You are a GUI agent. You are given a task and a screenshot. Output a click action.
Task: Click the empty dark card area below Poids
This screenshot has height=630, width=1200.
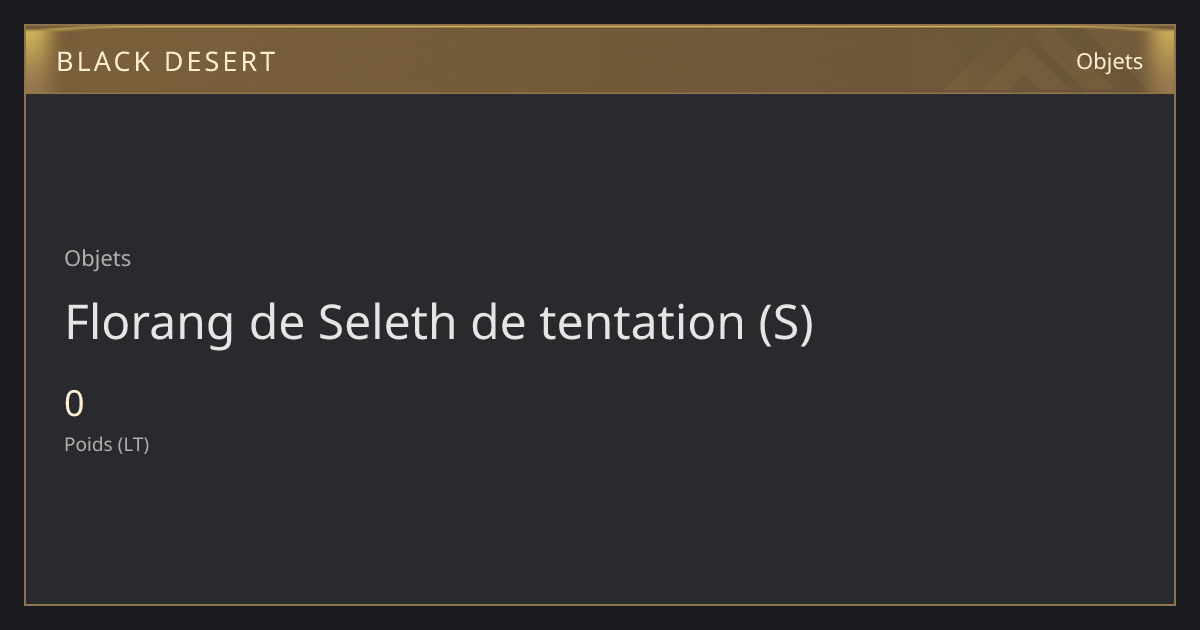pyautogui.click(x=600, y=530)
